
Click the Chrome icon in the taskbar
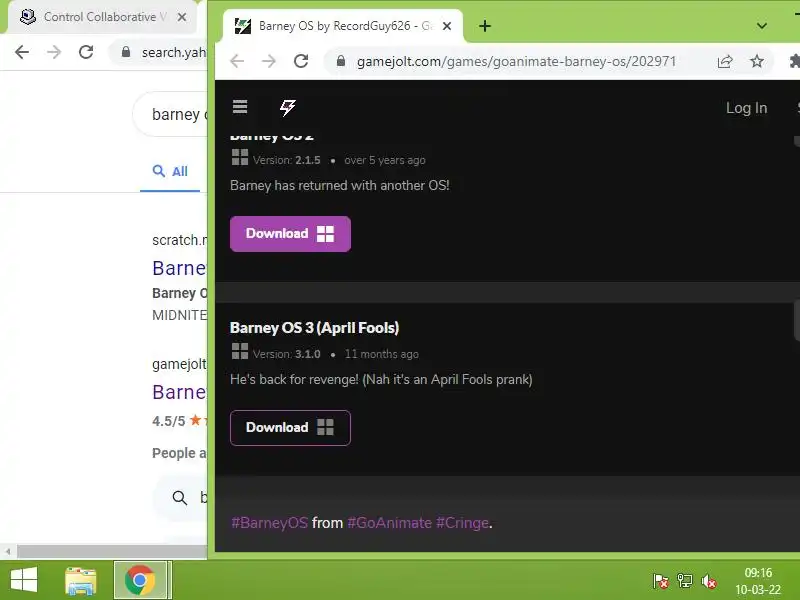point(140,580)
